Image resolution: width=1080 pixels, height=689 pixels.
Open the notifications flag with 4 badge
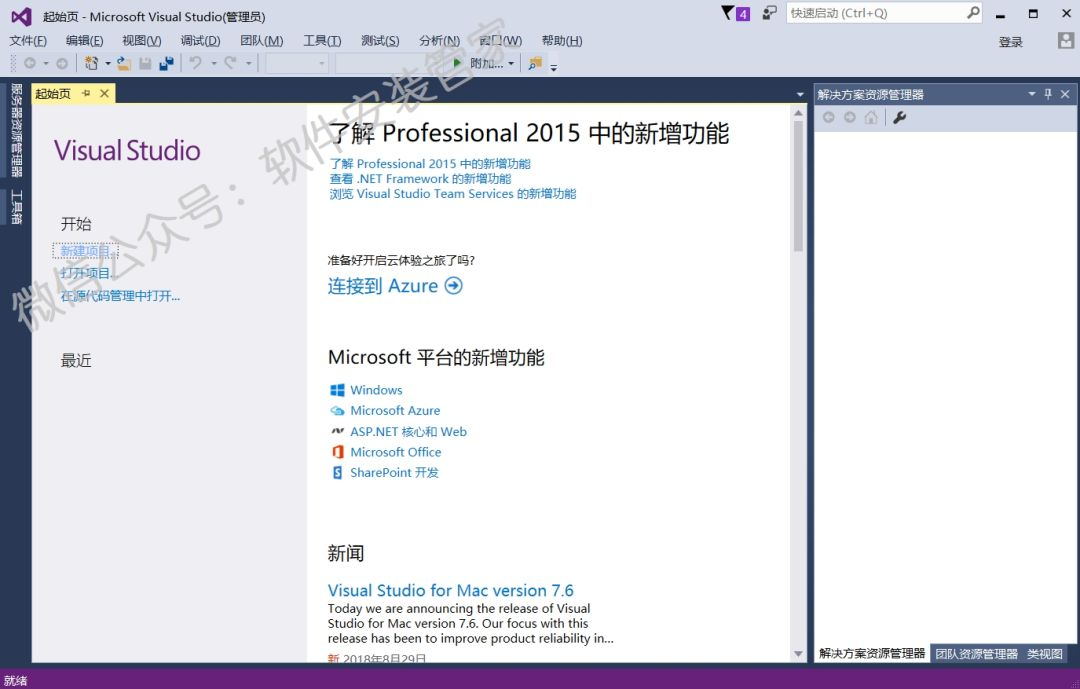735,13
